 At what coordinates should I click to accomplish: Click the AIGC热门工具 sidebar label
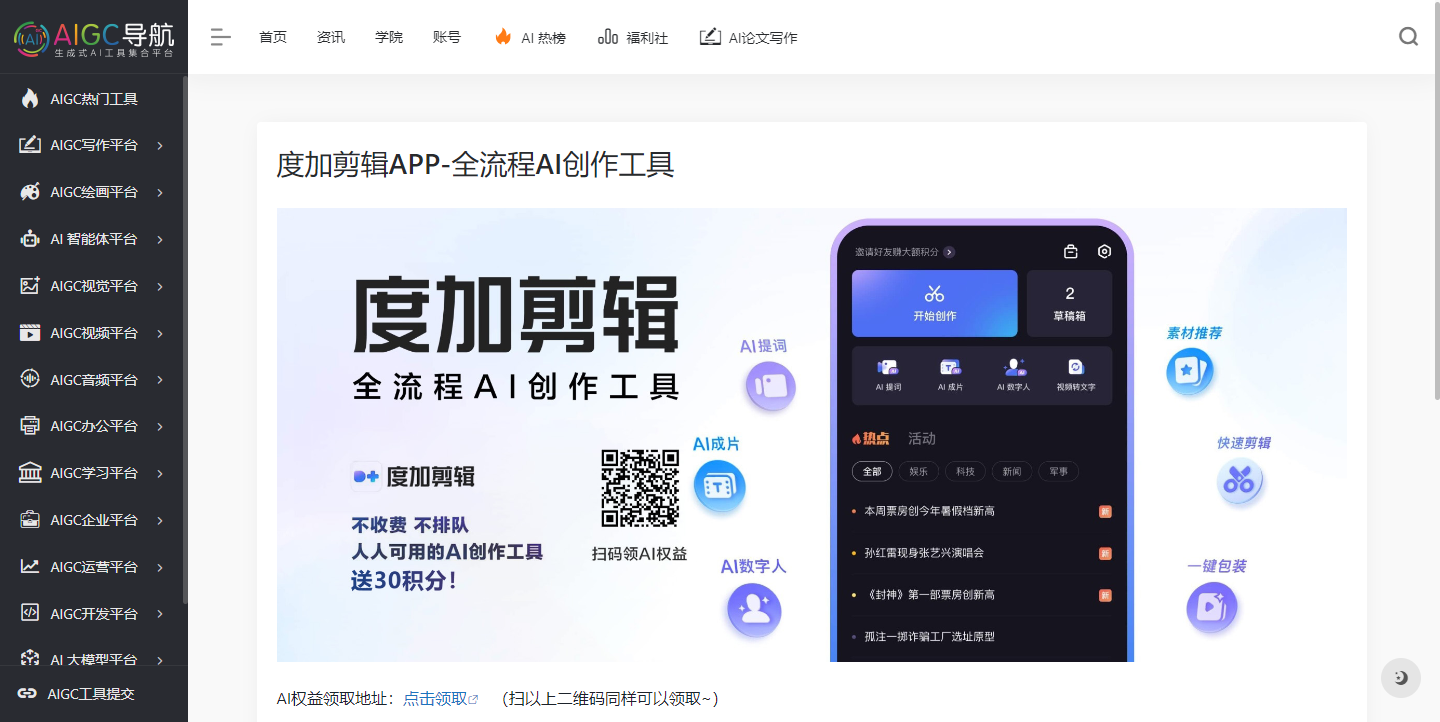[94, 99]
